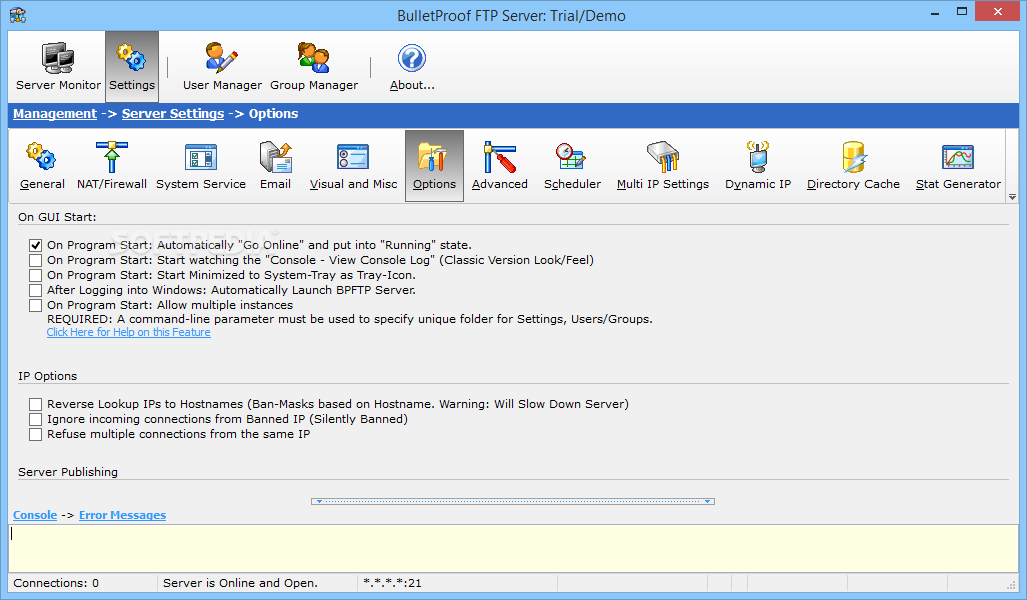Open the Console link
Viewport: 1027px width, 600px height.
(35, 515)
